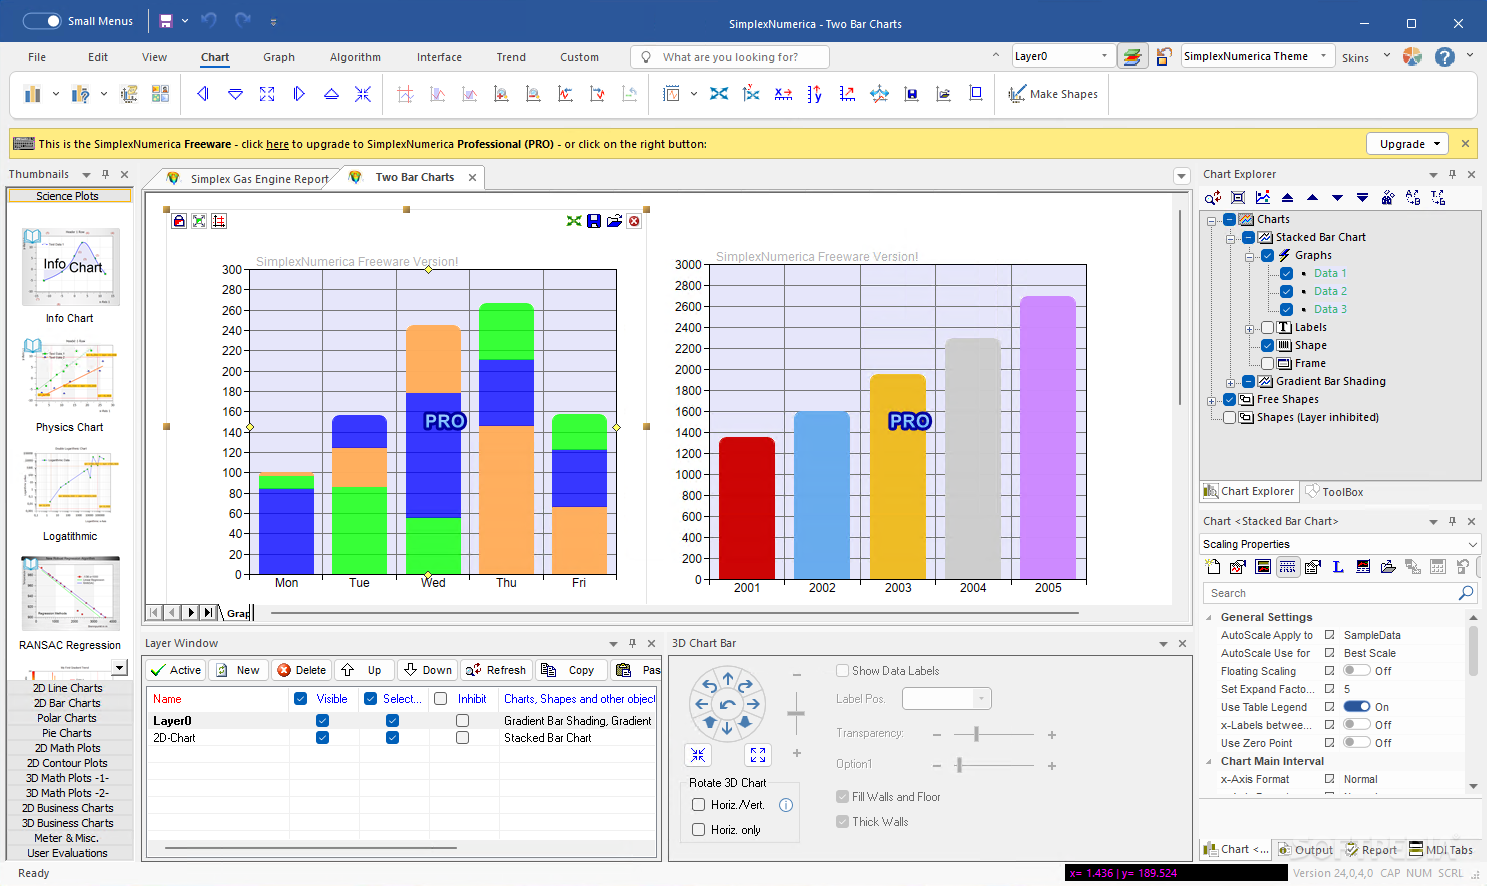Click the Transparency slider handle
The width and height of the screenshot is (1487, 886).
(x=976, y=735)
